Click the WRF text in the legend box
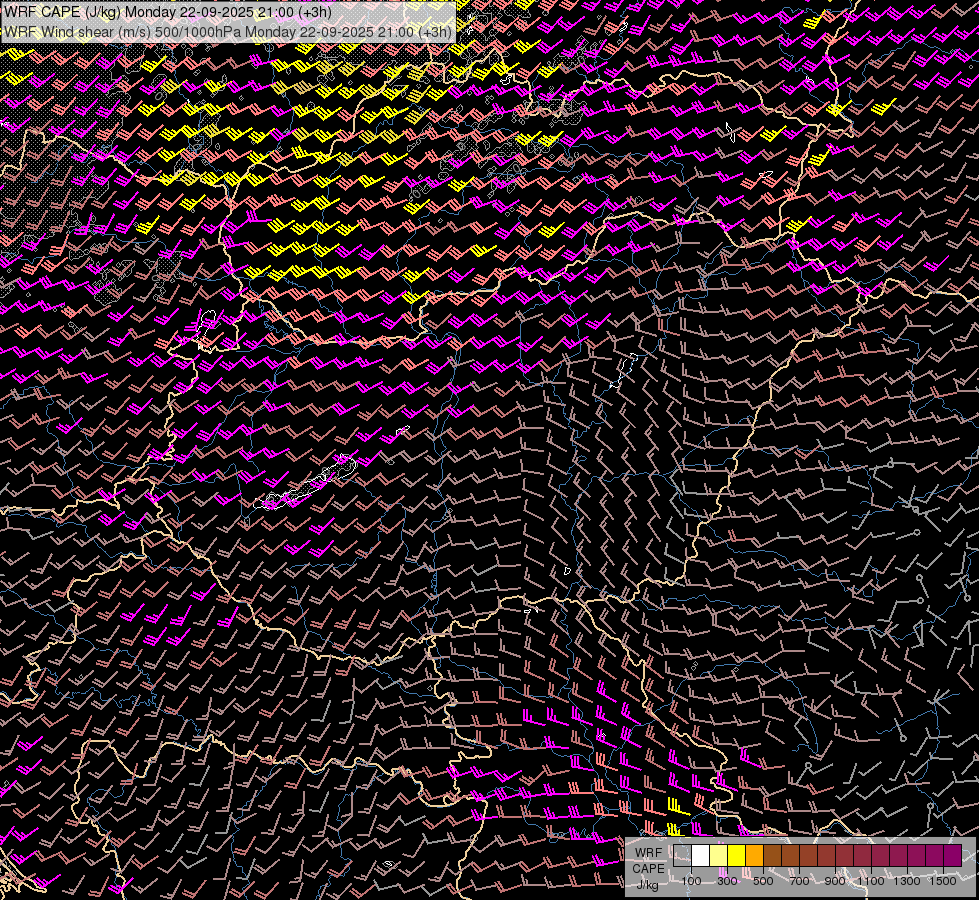The image size is (979, 900). (x=648, y=852)
